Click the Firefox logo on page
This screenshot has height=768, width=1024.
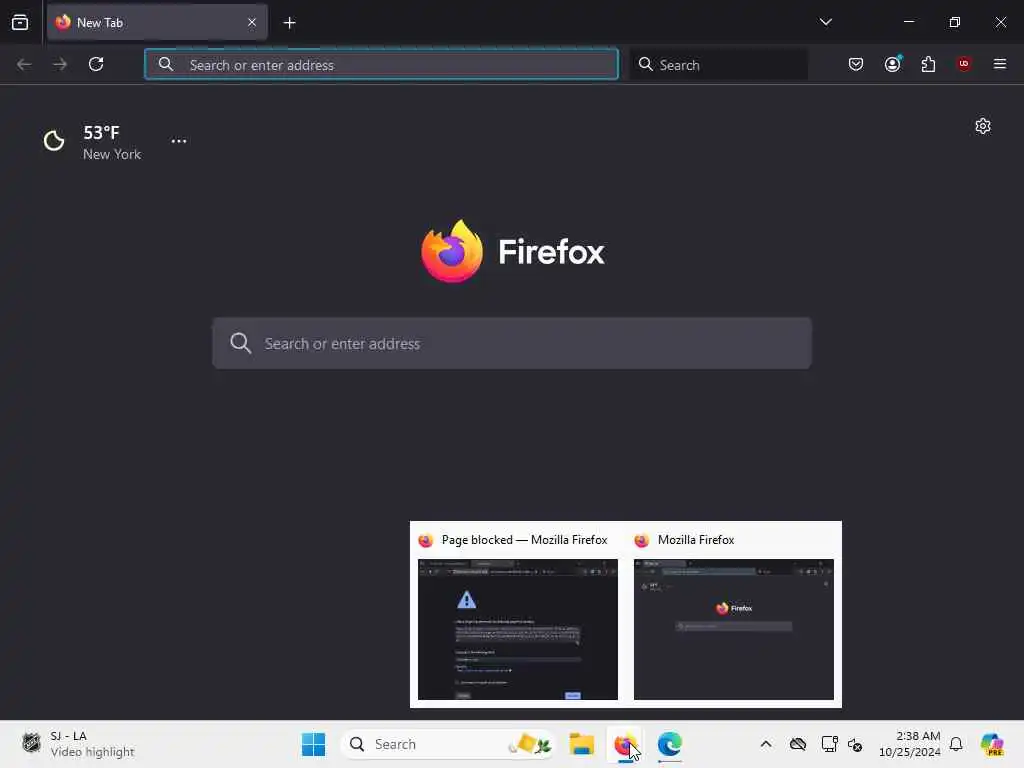coord(513,251)
